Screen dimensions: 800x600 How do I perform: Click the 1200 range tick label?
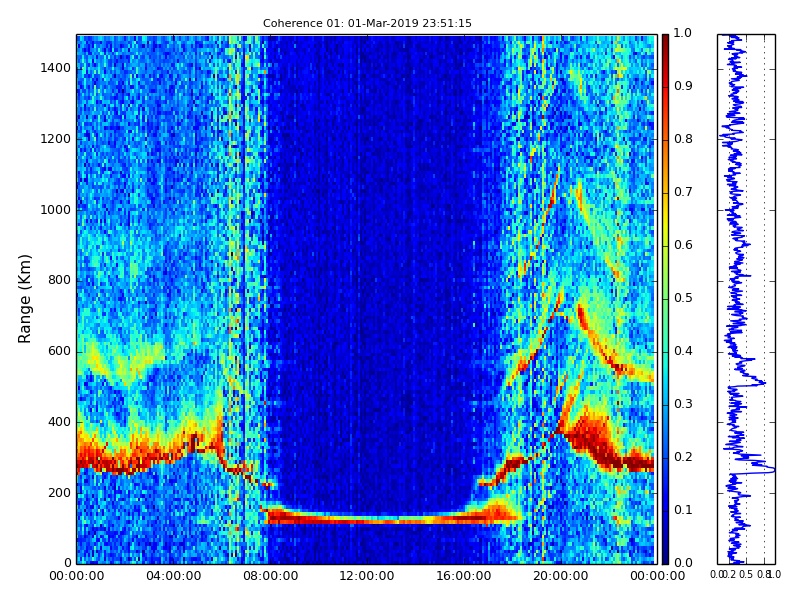coord(56,139)
